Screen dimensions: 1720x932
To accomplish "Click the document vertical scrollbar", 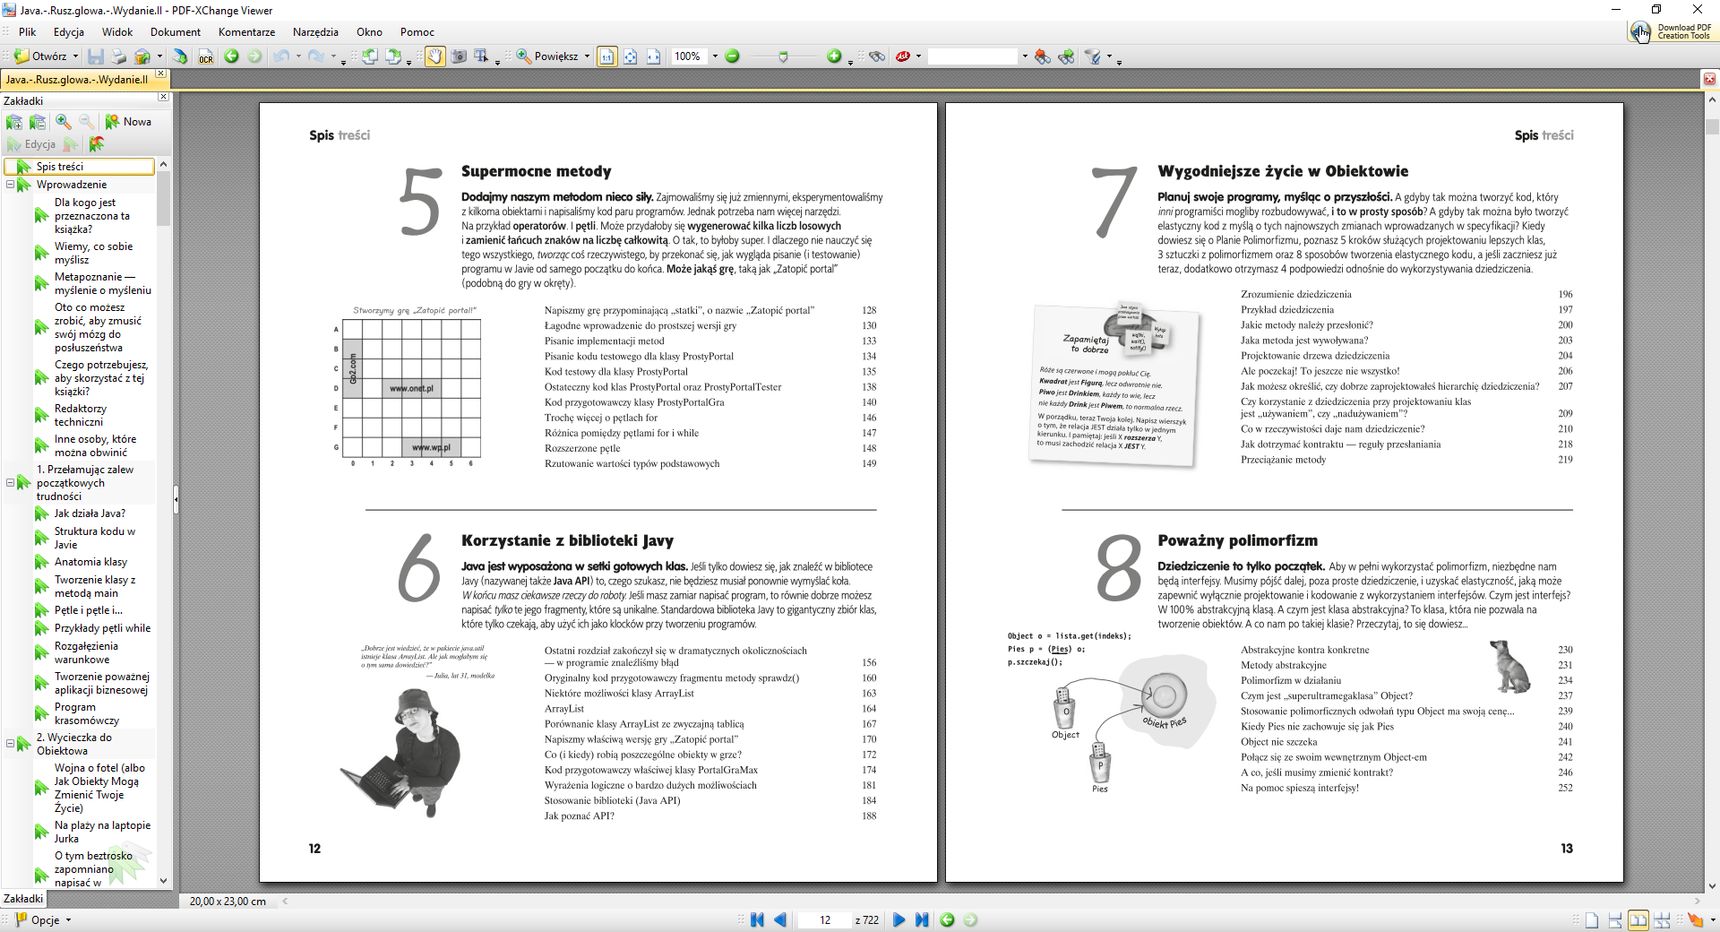I will pos(1712,493).
